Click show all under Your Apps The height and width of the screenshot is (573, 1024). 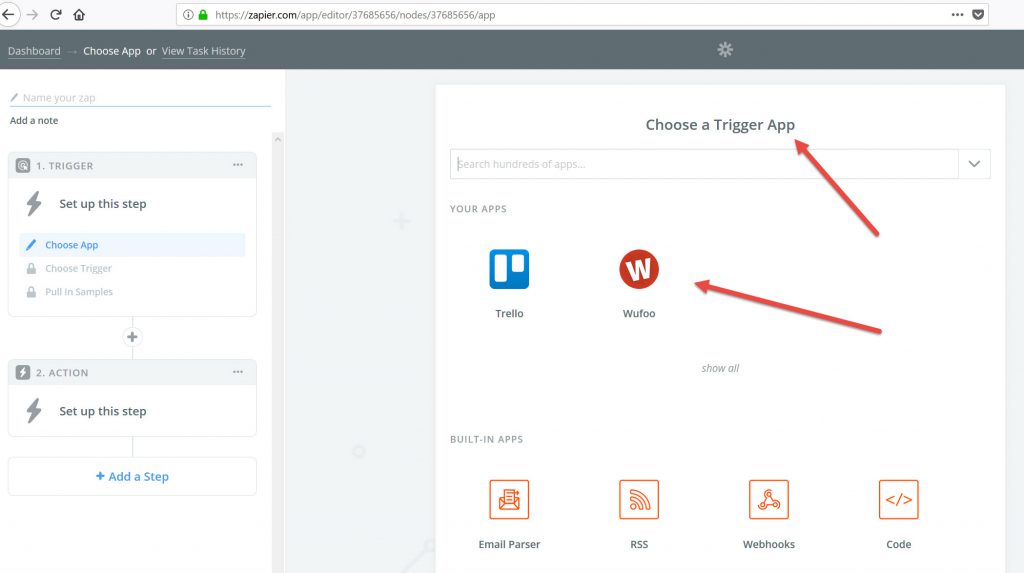pyautogui.click(x=720, y=368)
